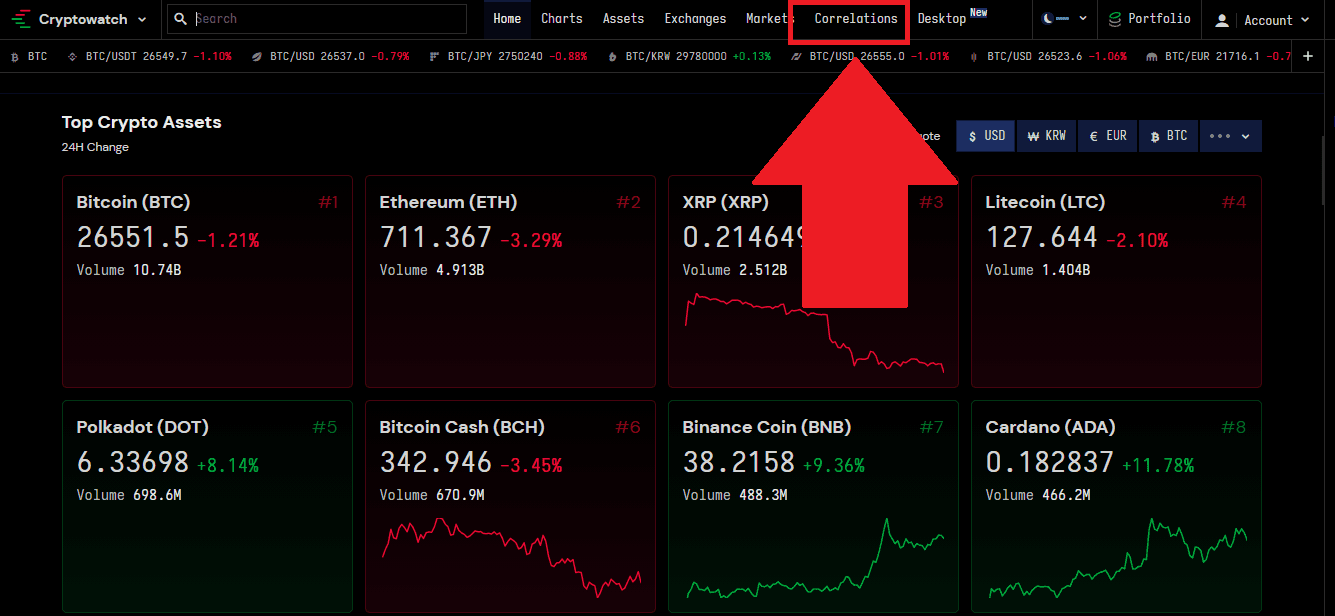Select BTC as quote currency
This screenshot has width=1335, height=616.
(x=1169, y=136)
